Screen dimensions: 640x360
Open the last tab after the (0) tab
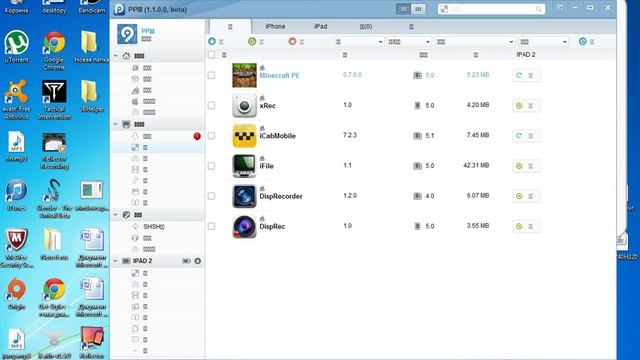click(411, 26)
